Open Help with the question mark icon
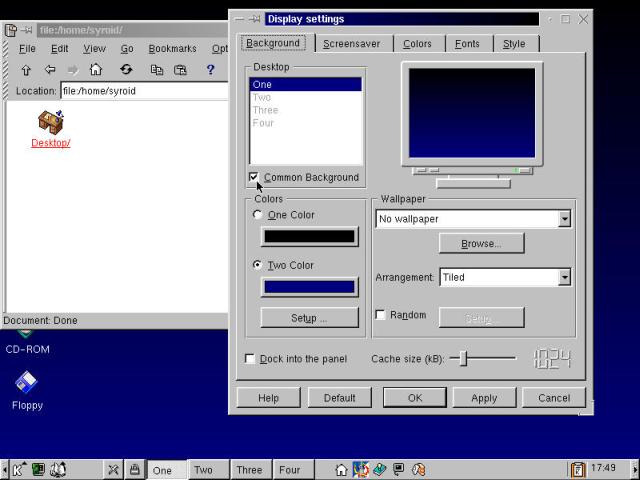The image size is (640, 480). 210,70
